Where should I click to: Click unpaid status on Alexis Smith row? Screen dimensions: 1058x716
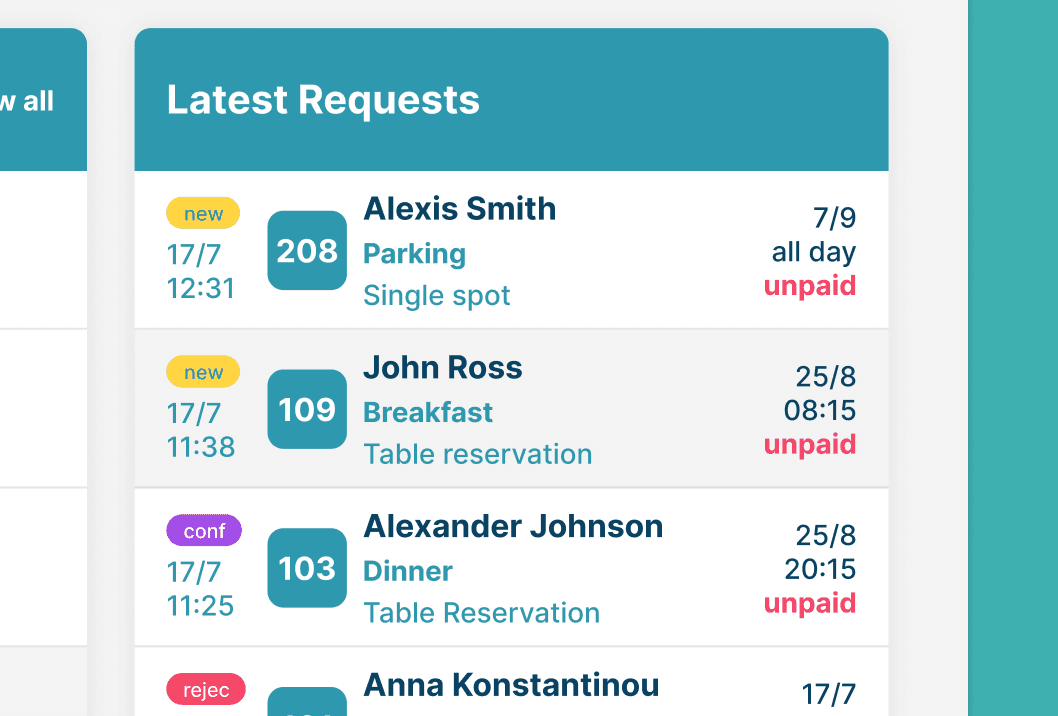810,286
